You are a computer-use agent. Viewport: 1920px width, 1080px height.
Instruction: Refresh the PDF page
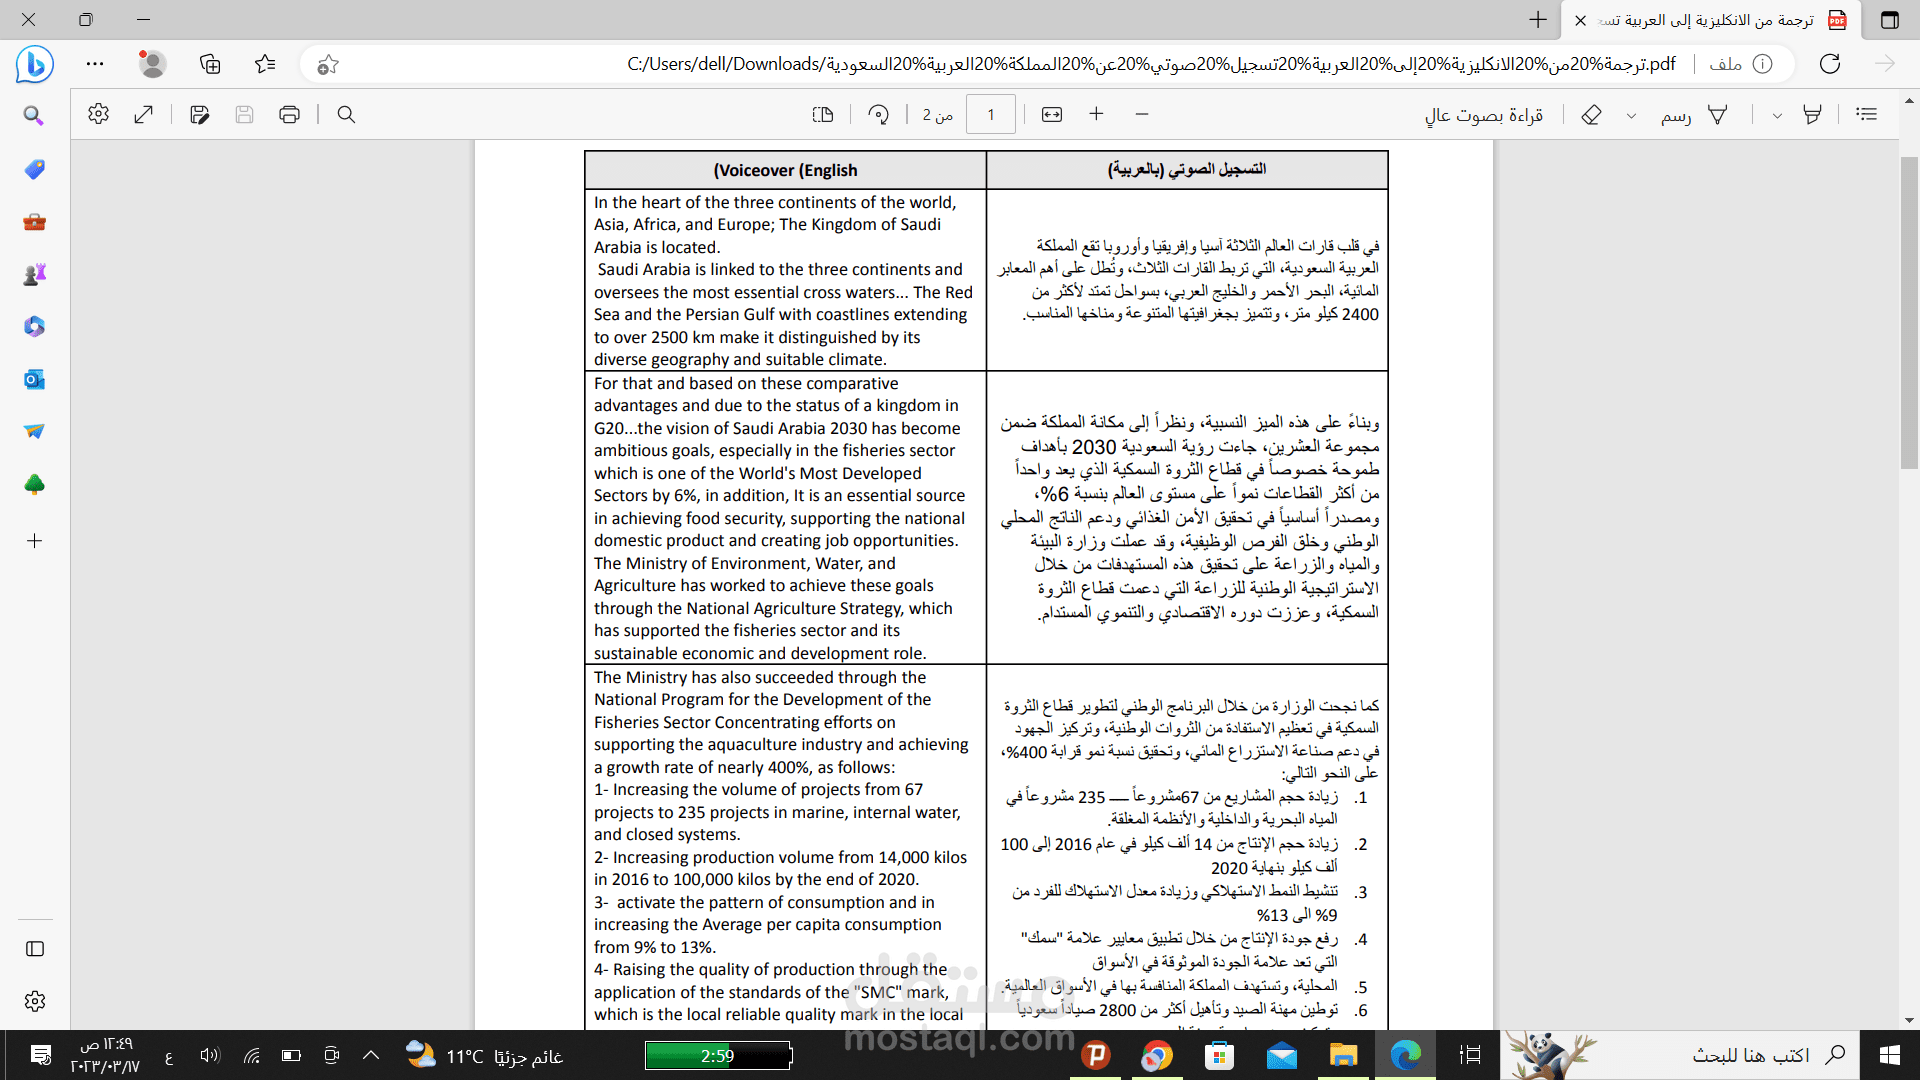pos(1830,64)
